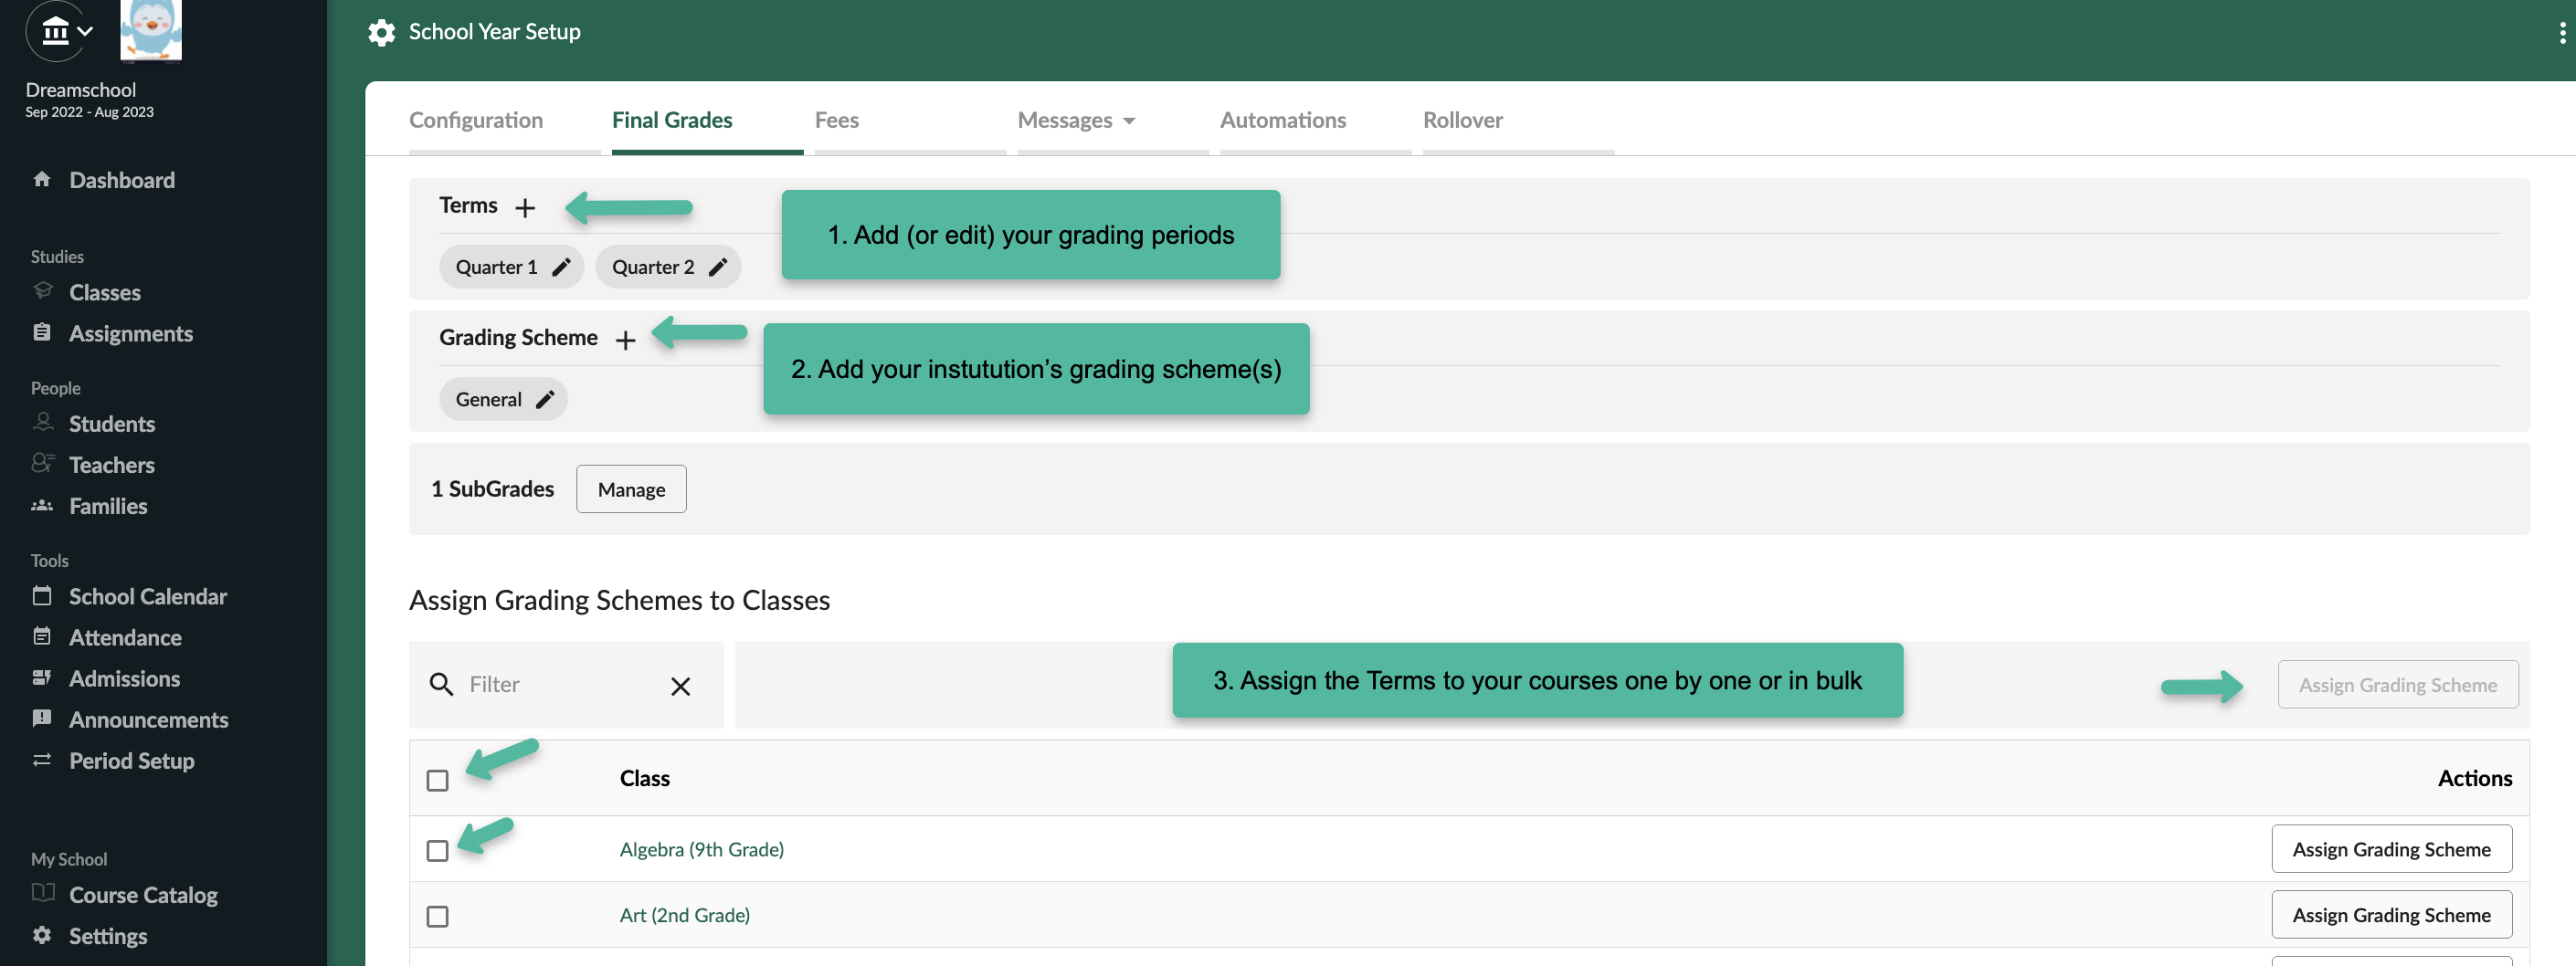Navigate to Students page
Image resolution: width=2576 pixels, height=966 pixels.
click(x=112, y=423)
